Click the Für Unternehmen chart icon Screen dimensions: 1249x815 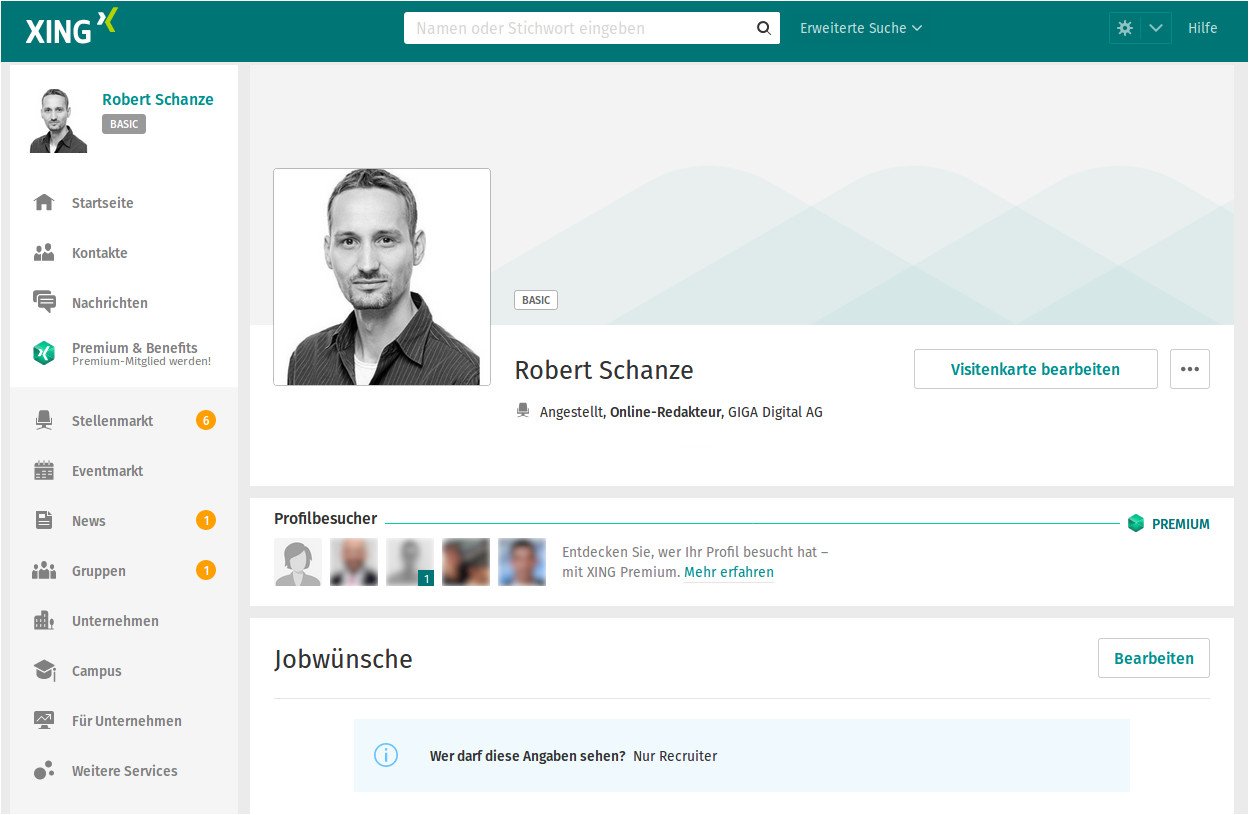pos(44,721)
